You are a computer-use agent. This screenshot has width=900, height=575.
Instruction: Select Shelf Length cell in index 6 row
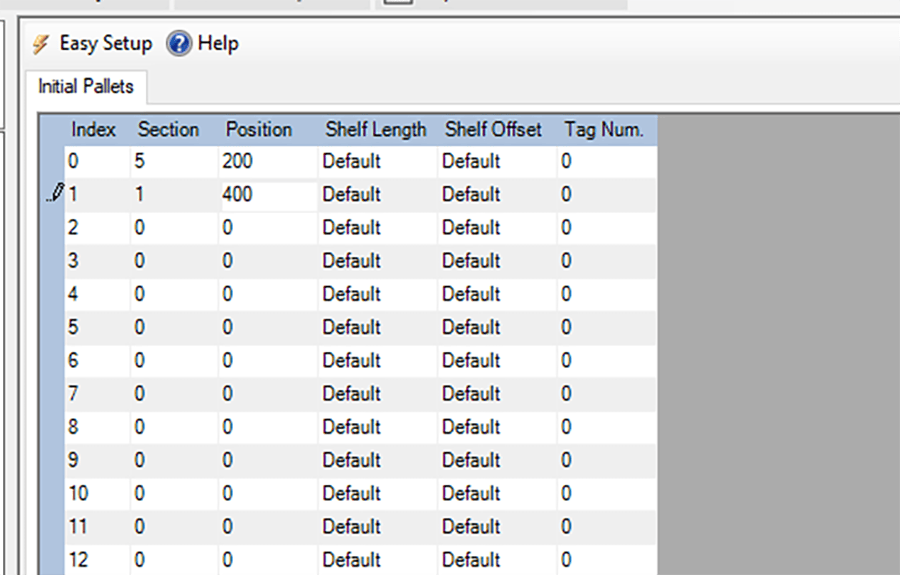[378, 361]
